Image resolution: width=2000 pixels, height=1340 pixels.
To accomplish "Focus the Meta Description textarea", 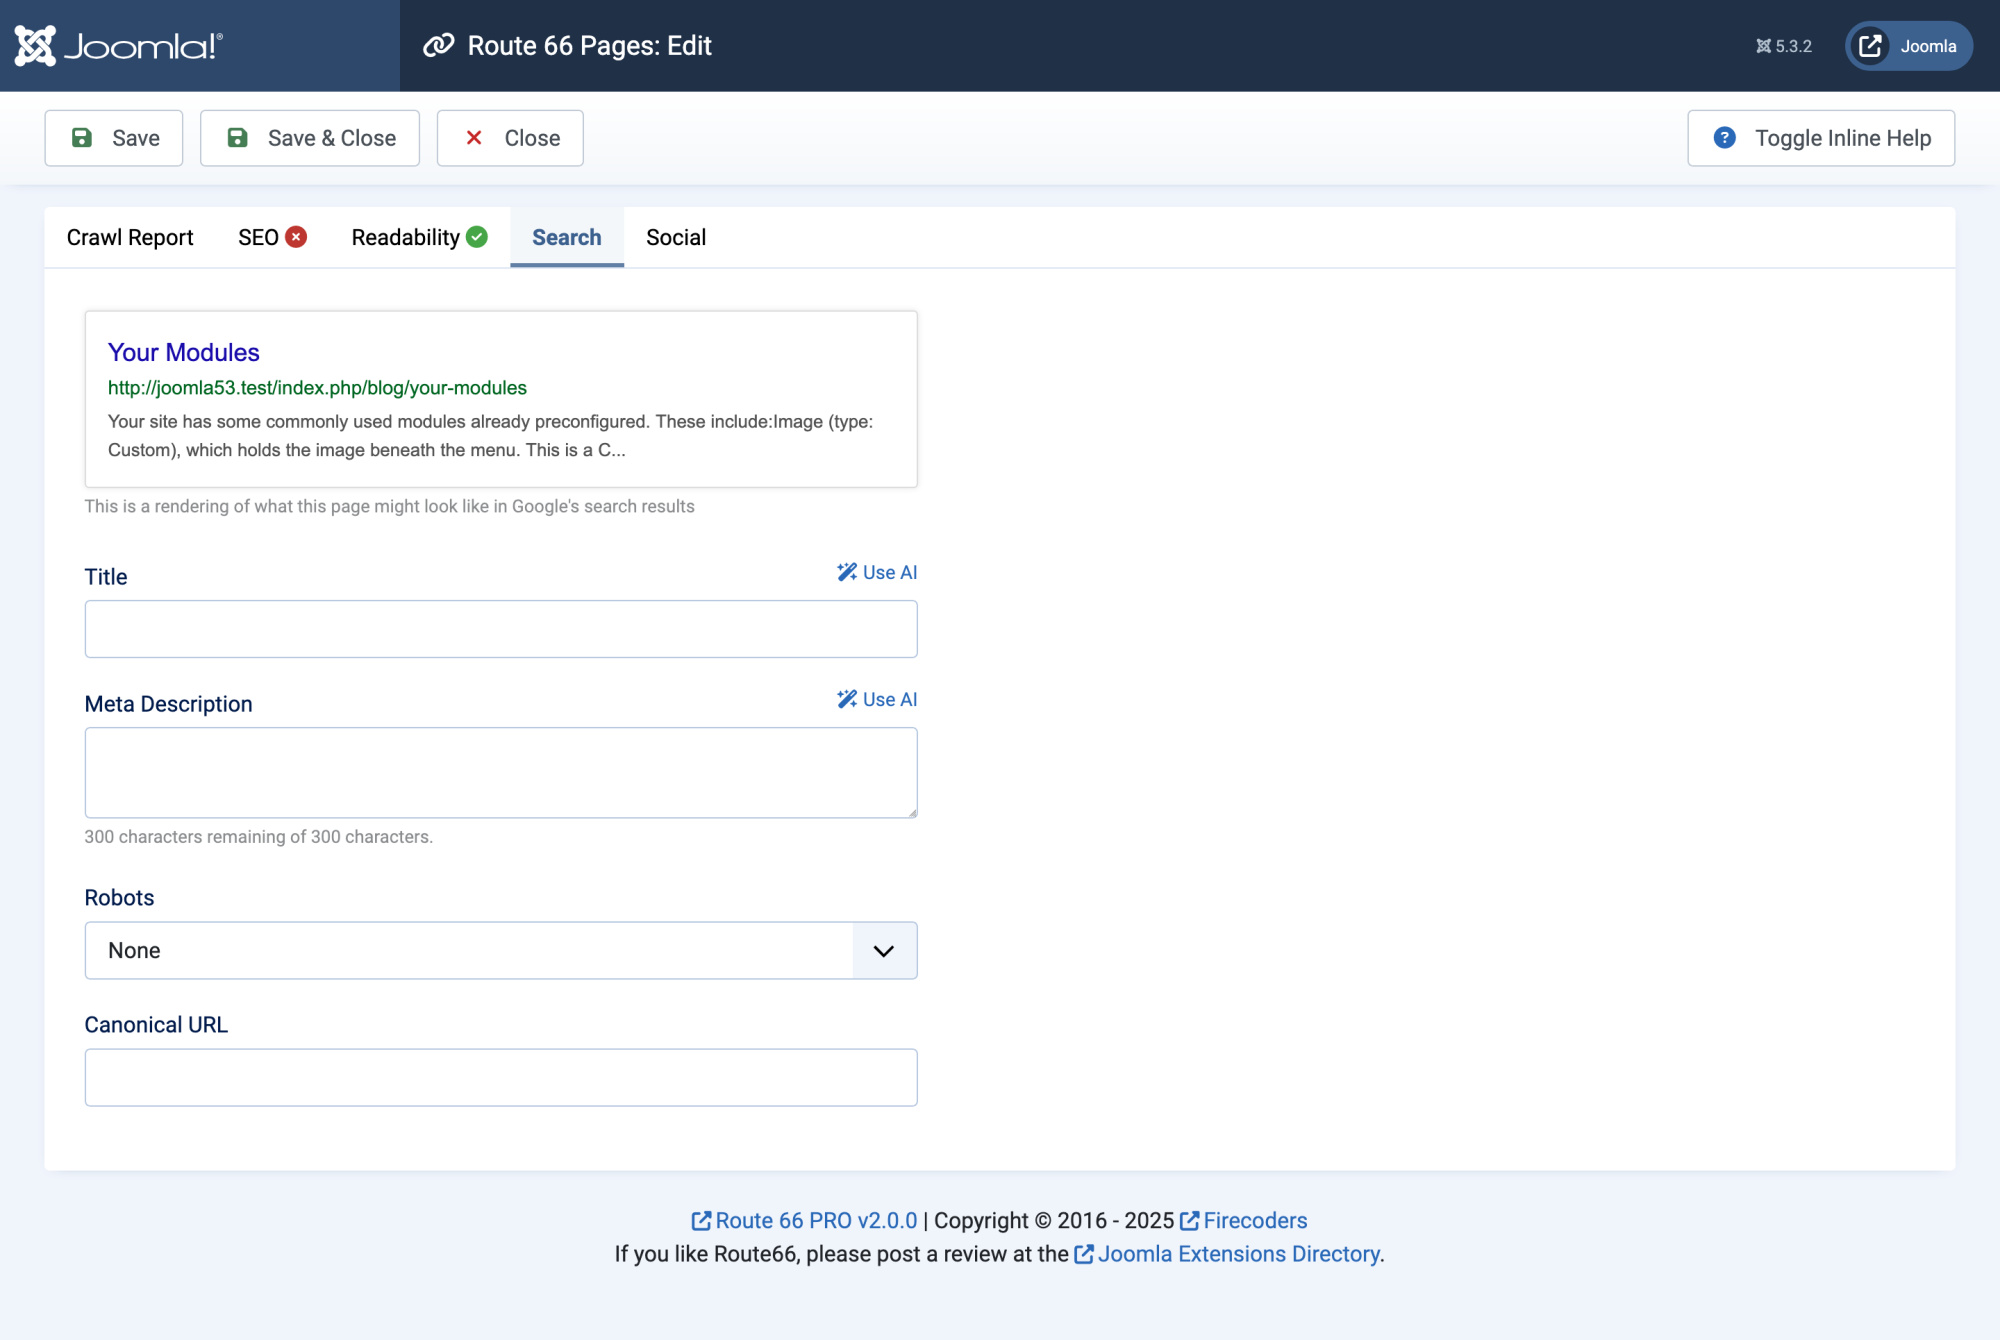I will 501,773.
